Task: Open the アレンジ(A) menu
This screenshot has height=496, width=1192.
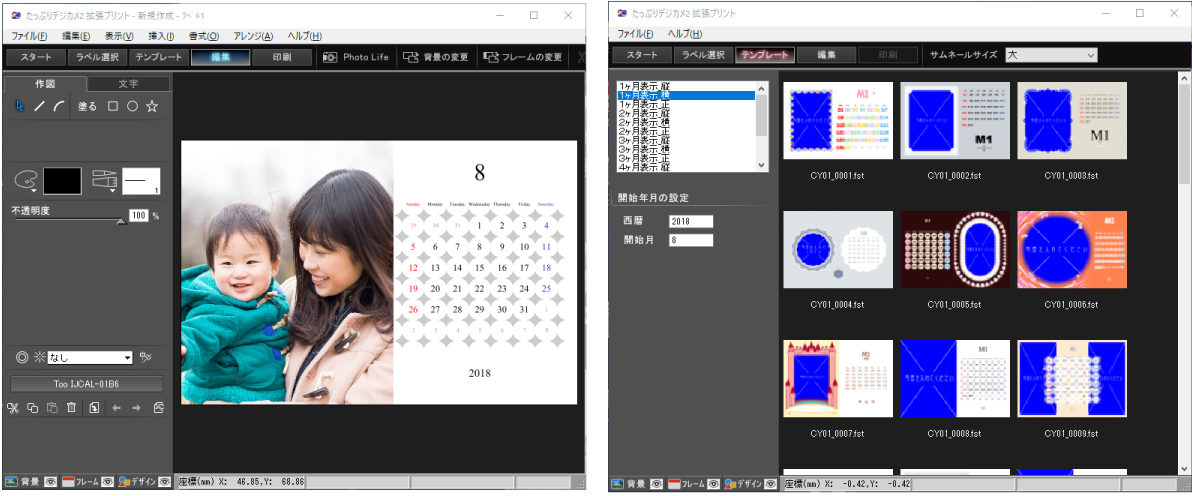Action: pos(252,36)
